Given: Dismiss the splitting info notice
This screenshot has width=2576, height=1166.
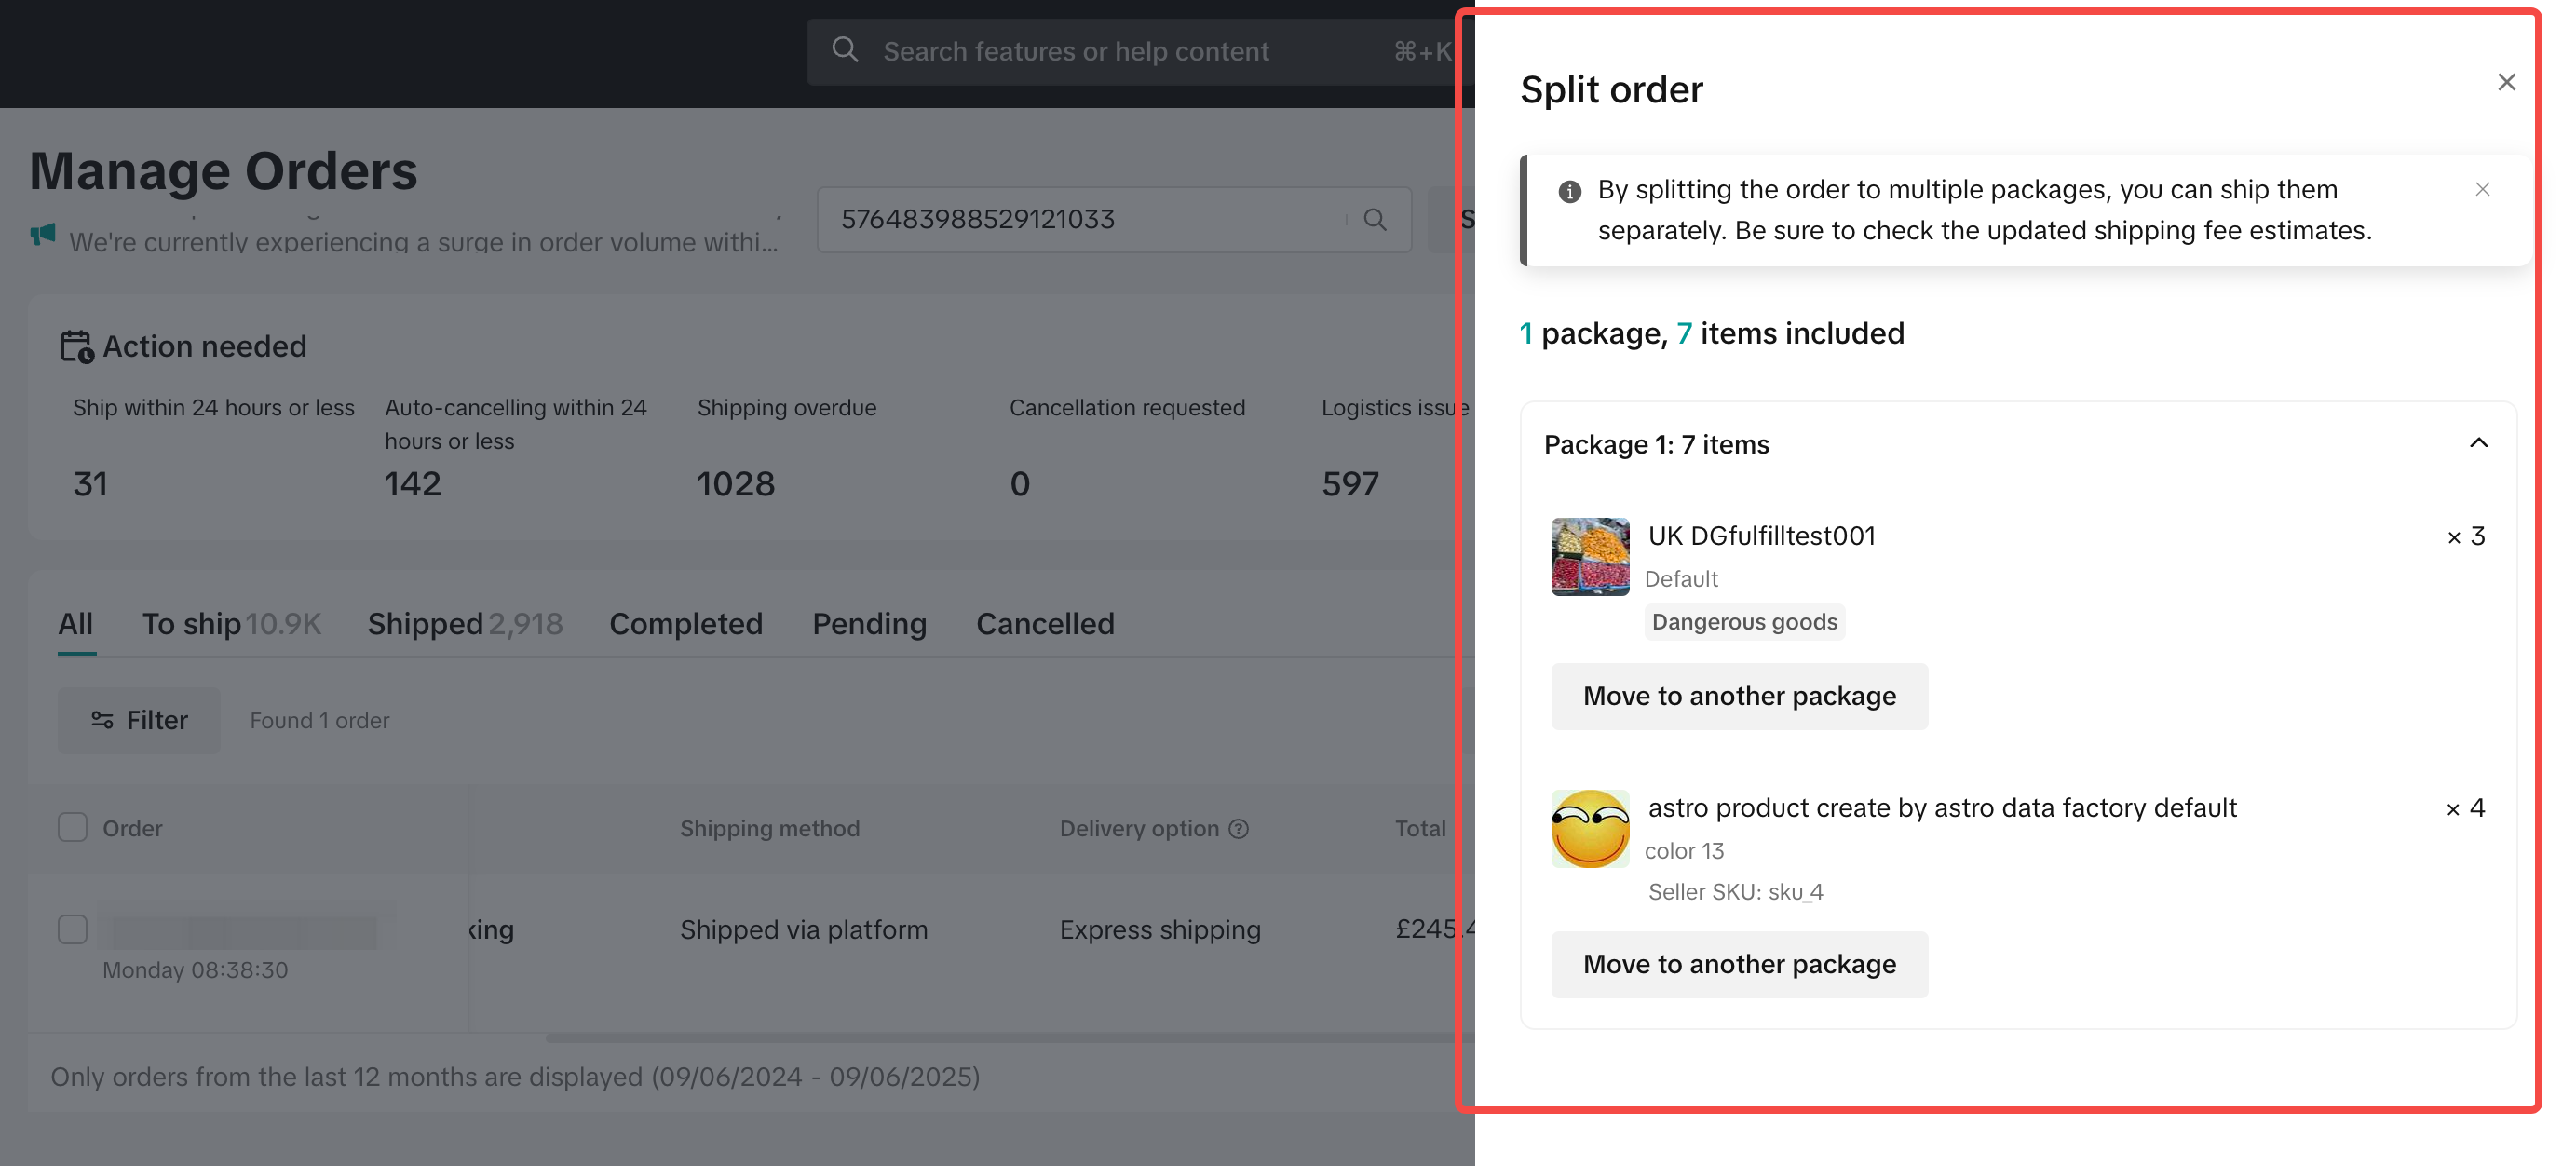Looking at the screenshot, I should (x=2482, y=189).
